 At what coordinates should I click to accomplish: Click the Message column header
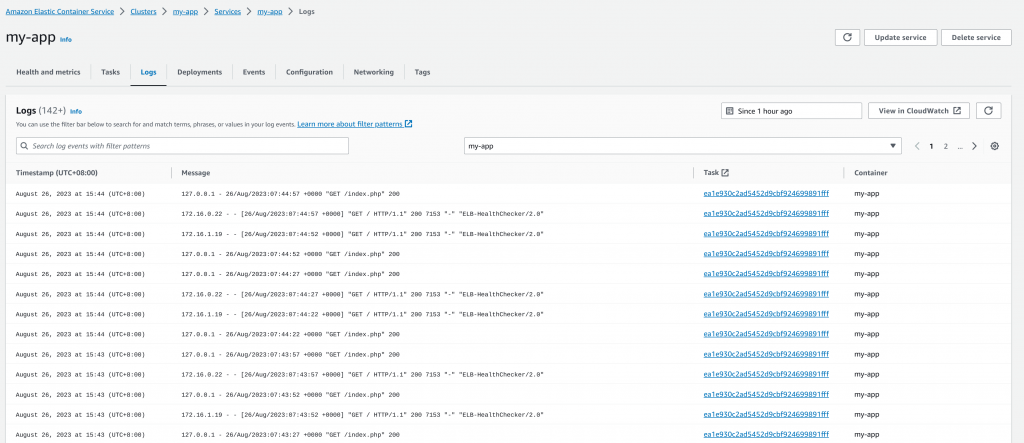(x=196, y=173)
